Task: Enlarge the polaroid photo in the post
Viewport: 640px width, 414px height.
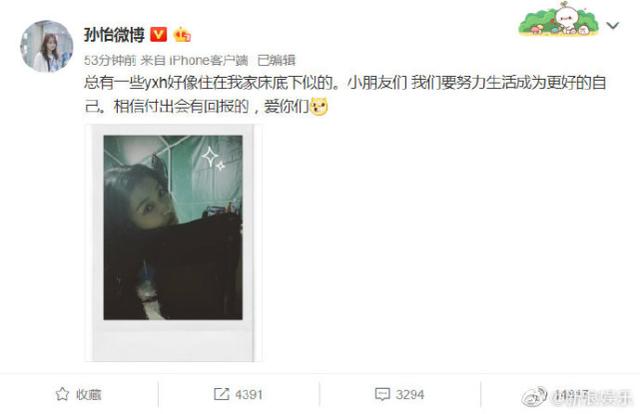Action: (173, 243)
